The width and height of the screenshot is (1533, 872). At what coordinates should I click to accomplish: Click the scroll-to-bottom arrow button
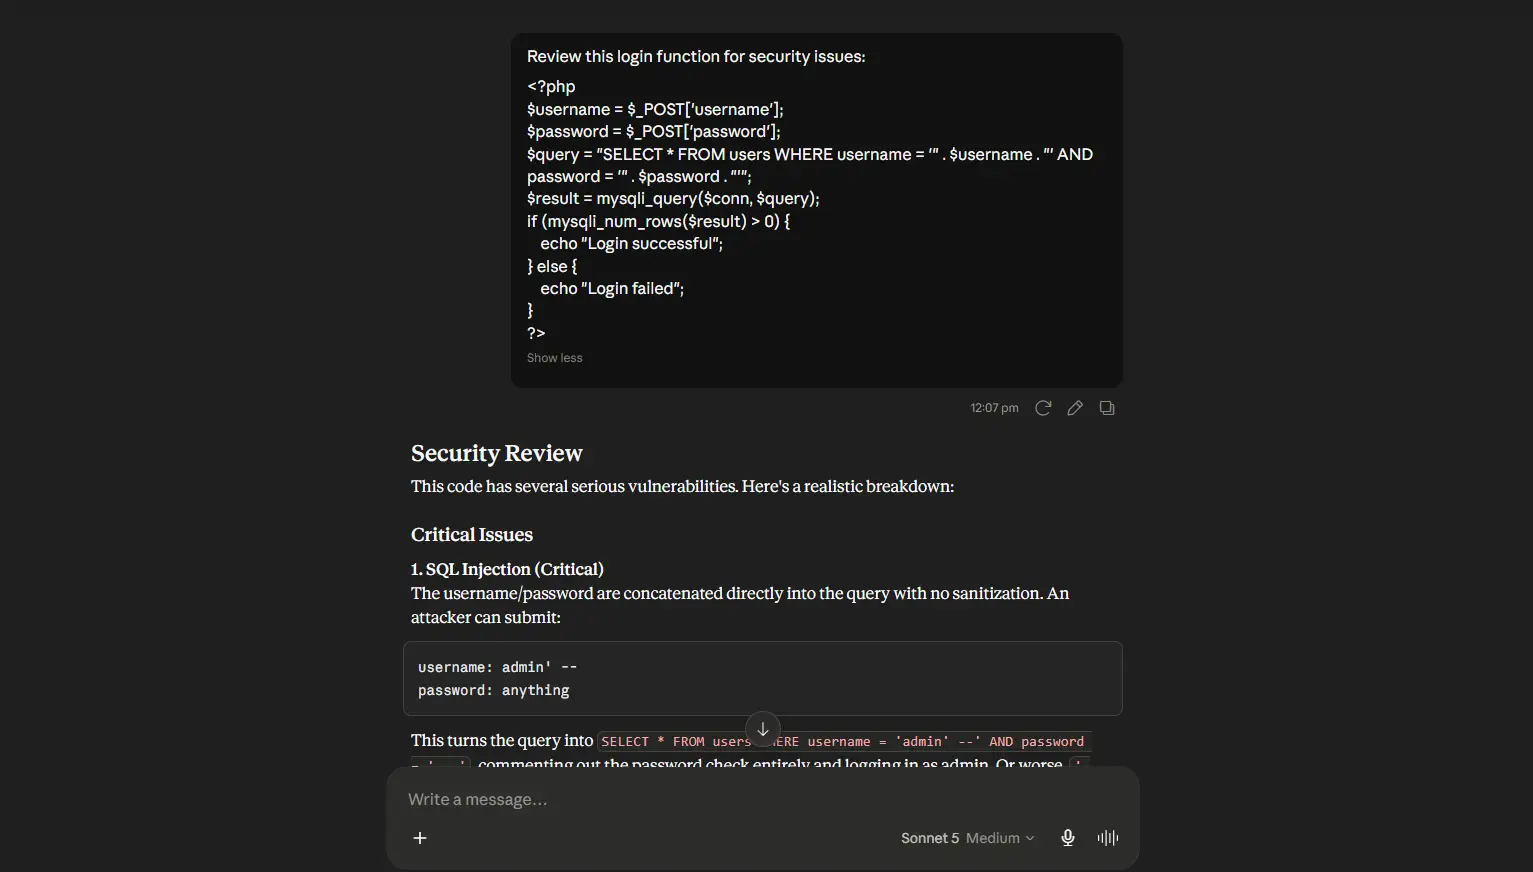click(x=763, y=729)
